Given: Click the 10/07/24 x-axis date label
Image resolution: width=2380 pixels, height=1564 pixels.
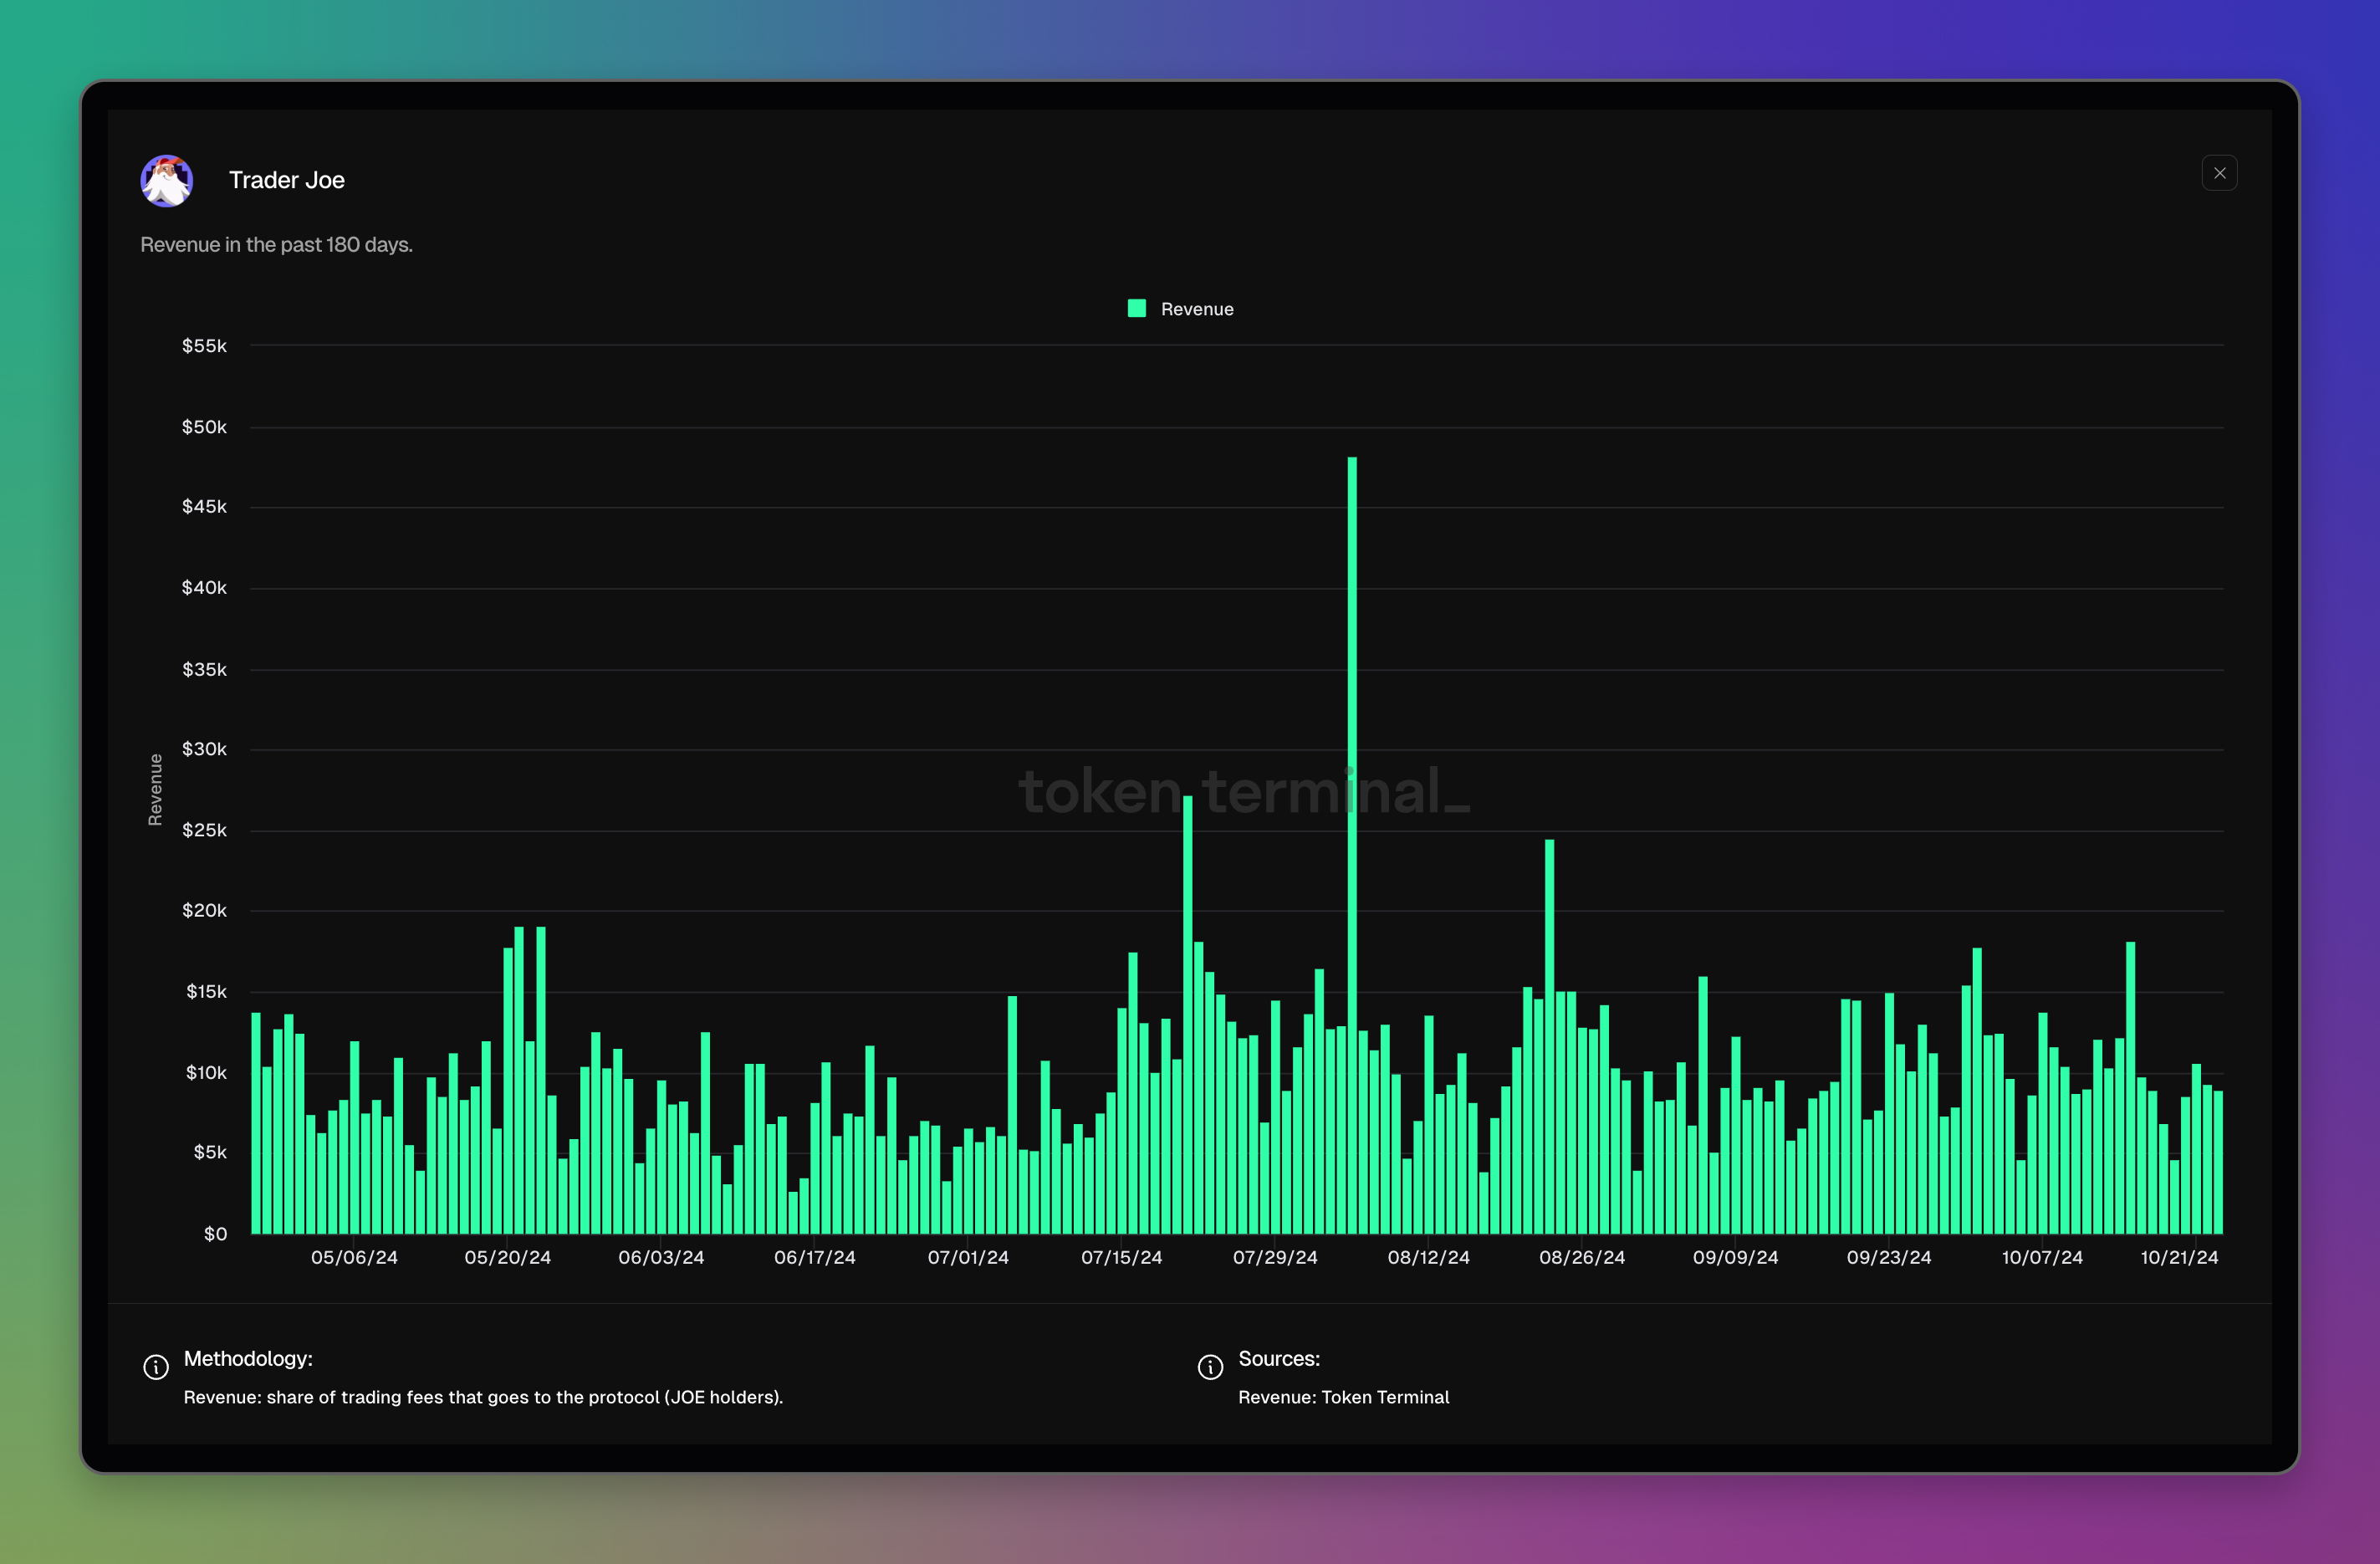Looking at the screenshot, I should point(2042,1257).
